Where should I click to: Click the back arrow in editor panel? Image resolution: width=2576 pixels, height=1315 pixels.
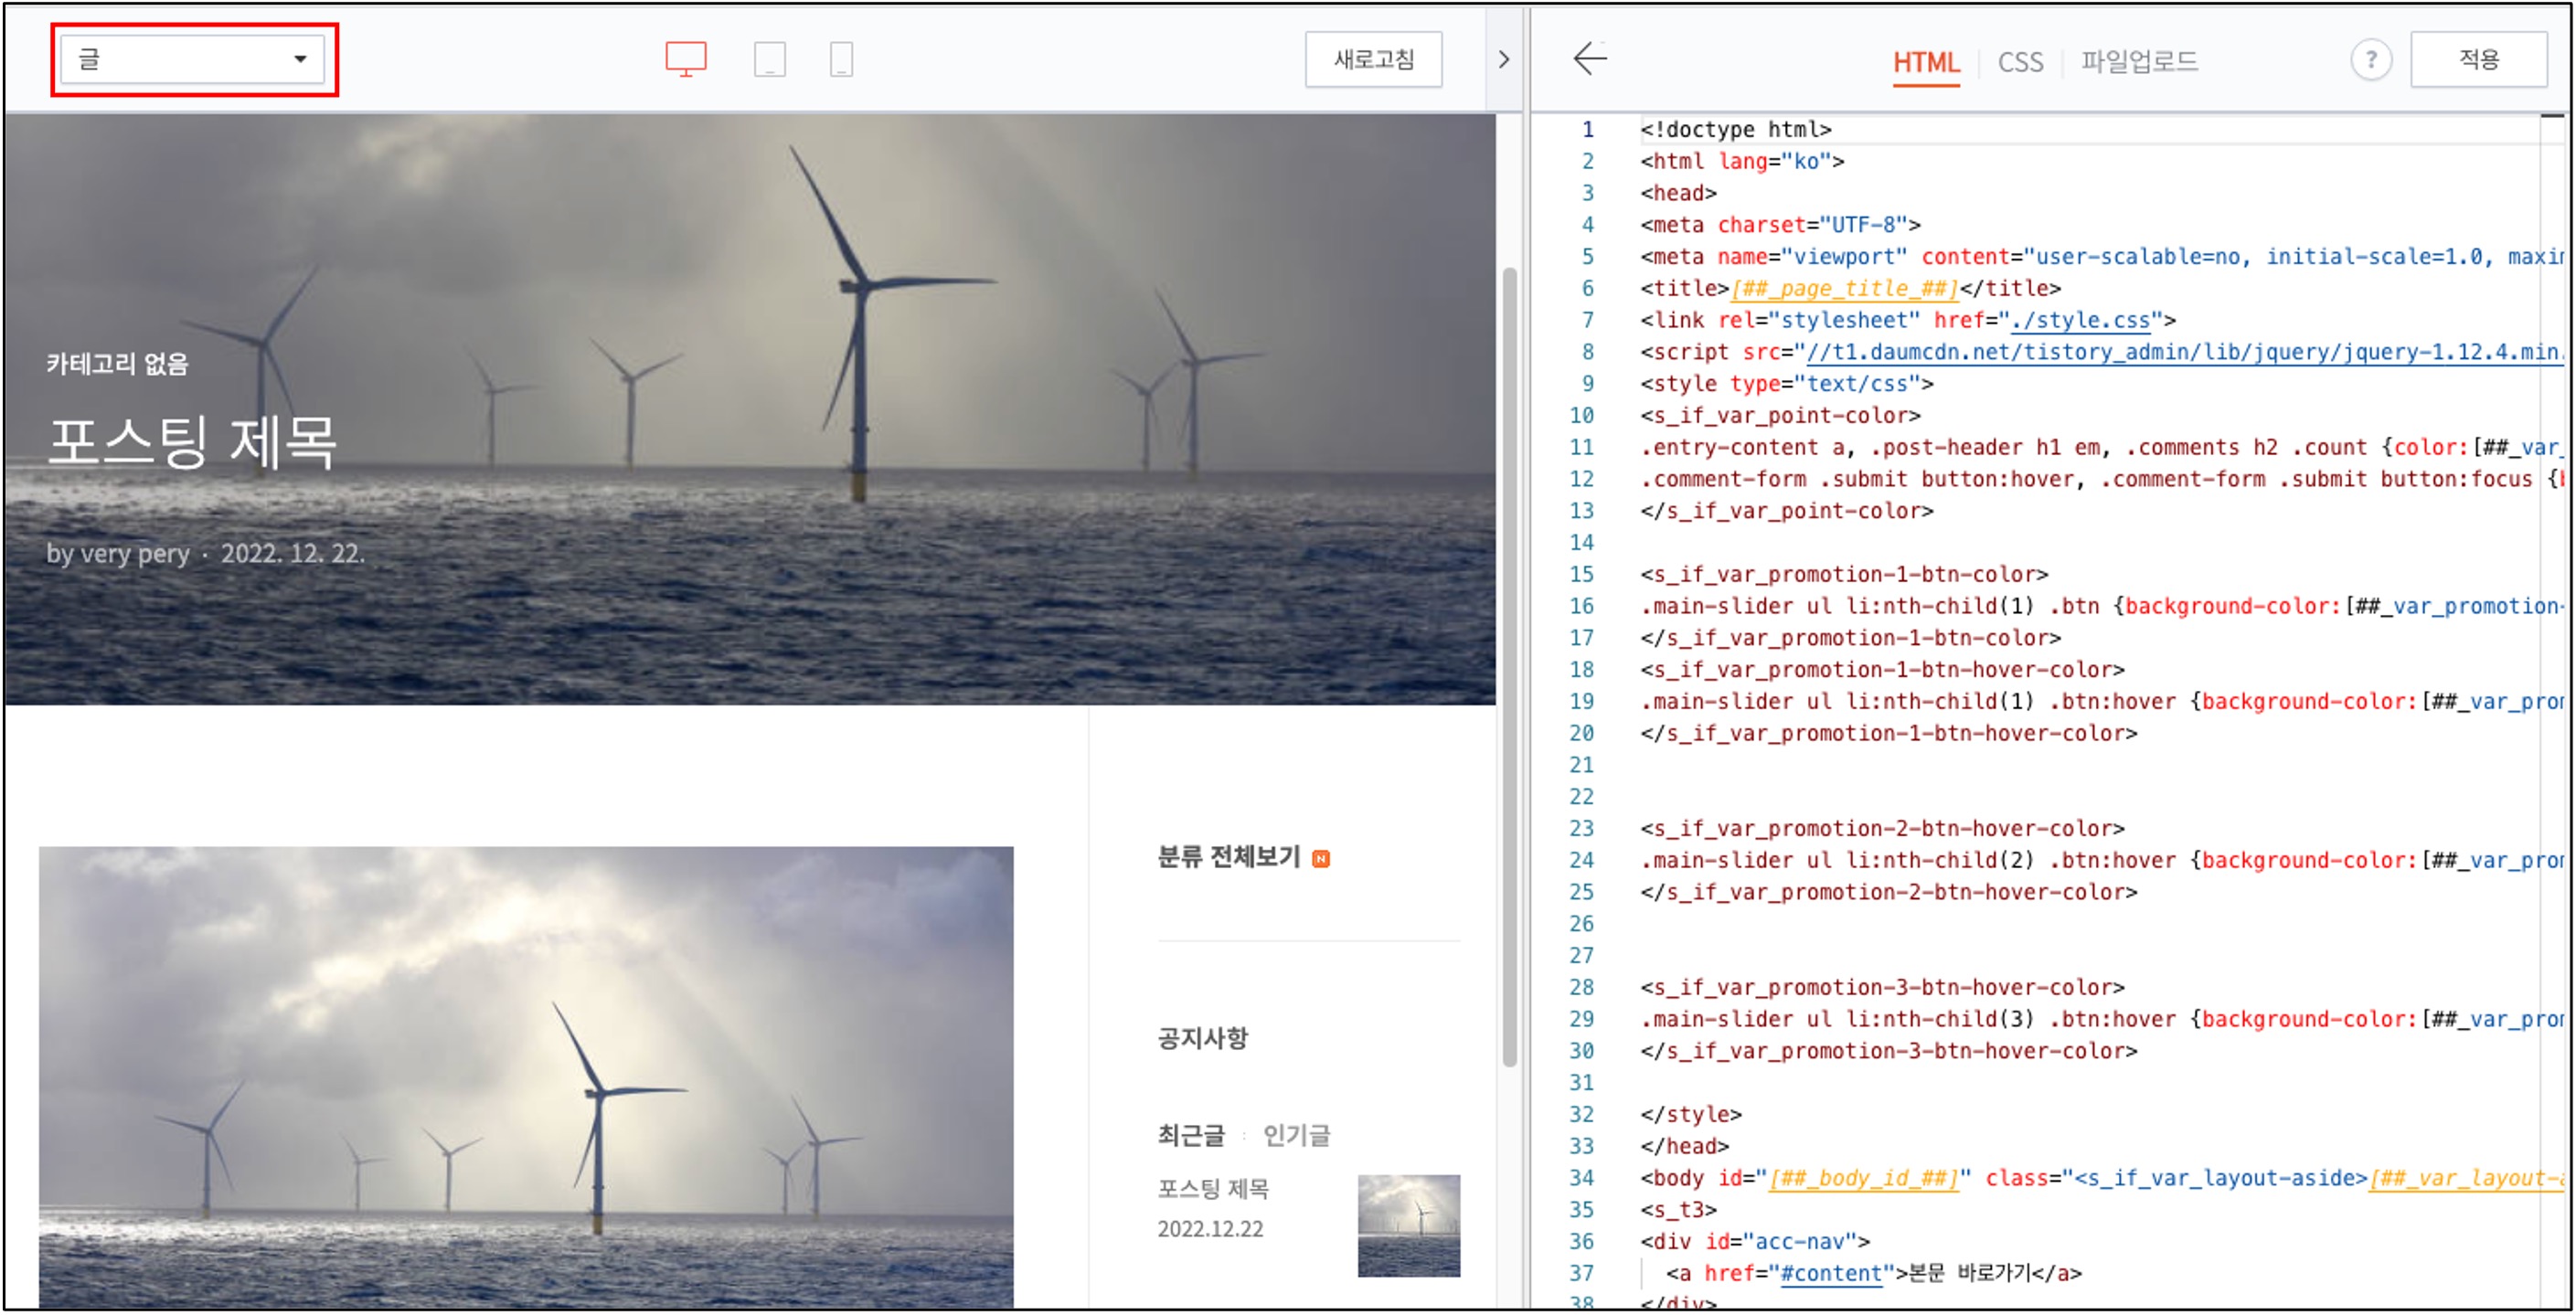[1589, 59]
